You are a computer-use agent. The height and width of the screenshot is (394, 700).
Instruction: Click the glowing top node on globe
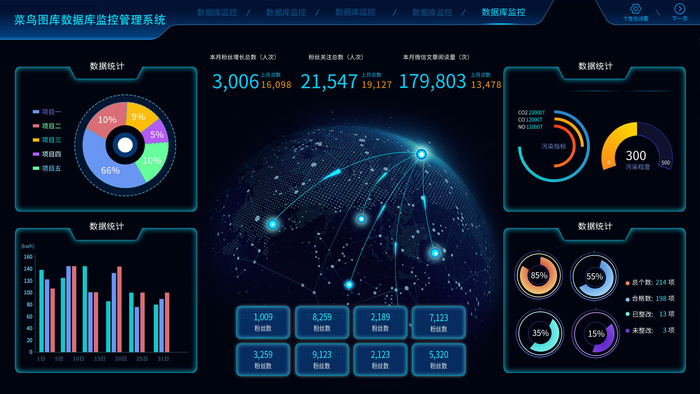click(x=421, y=154)
